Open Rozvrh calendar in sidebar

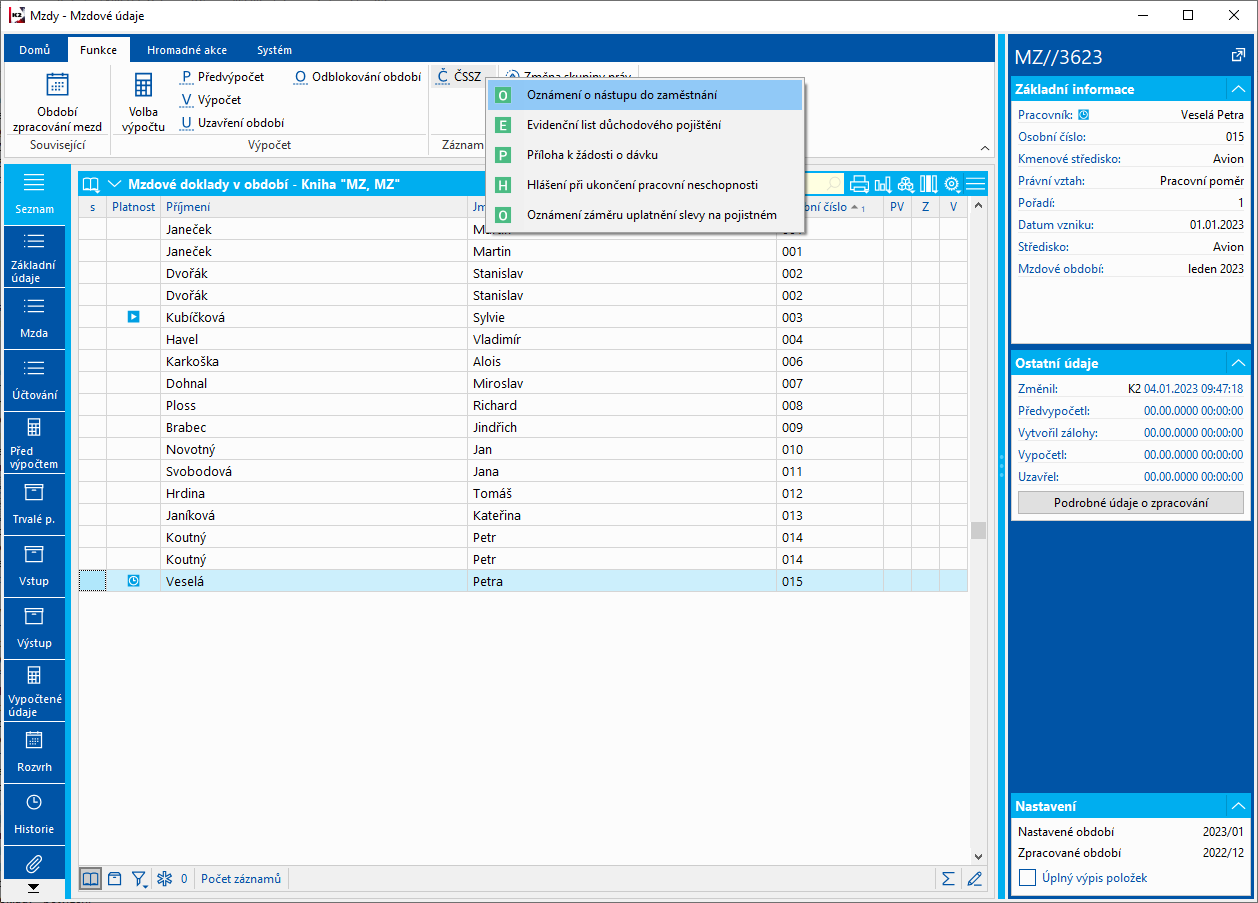pyautogui.click(x=34, y=753)
